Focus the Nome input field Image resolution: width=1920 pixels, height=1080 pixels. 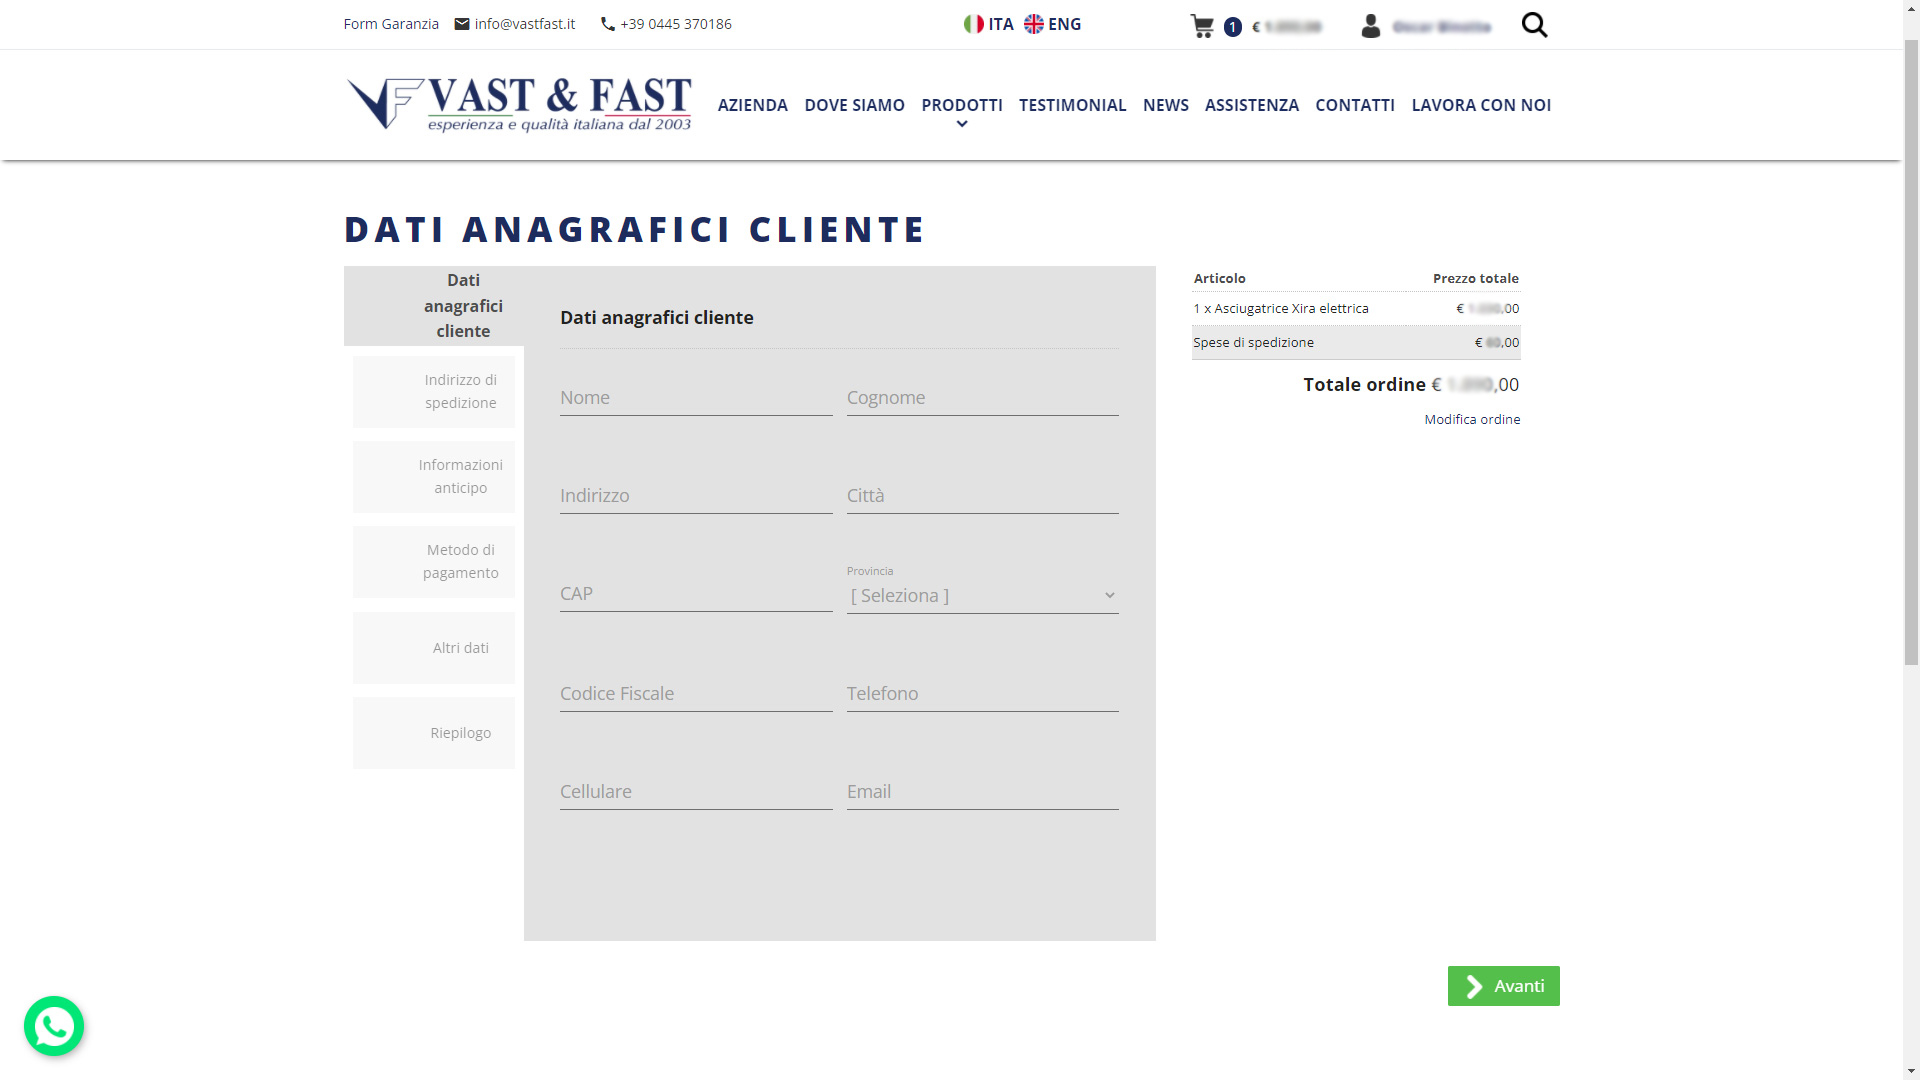point(696,398)
